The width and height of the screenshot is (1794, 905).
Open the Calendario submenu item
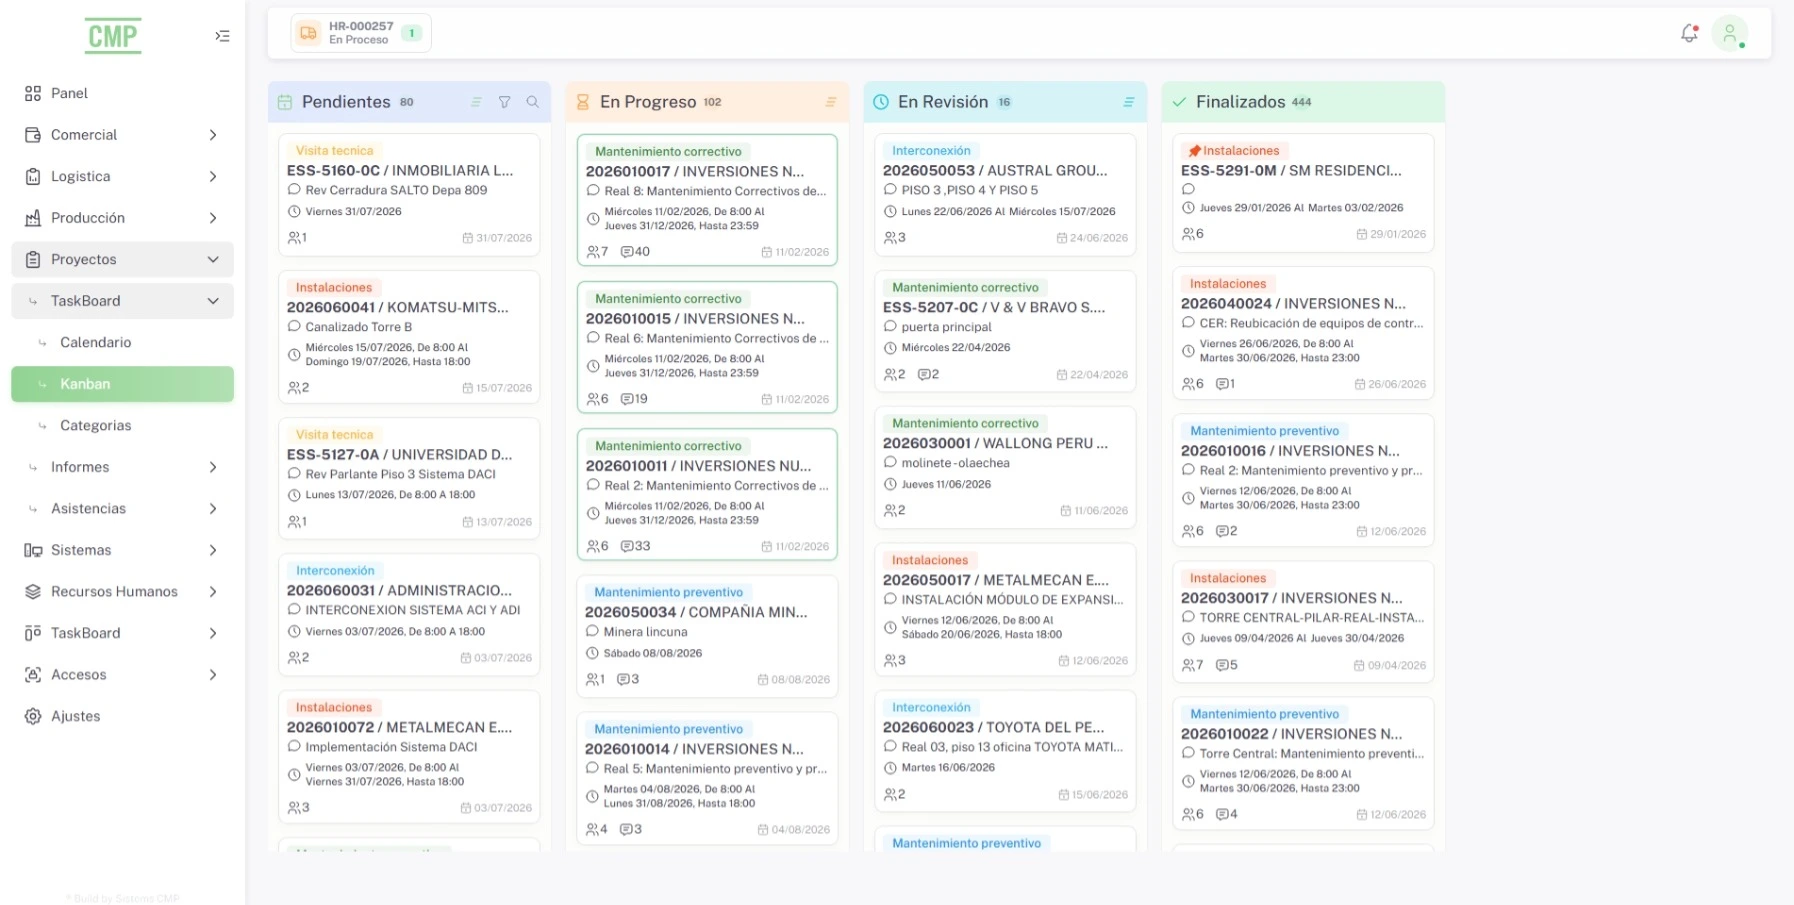pyautogui.click(x=122, y=342)
